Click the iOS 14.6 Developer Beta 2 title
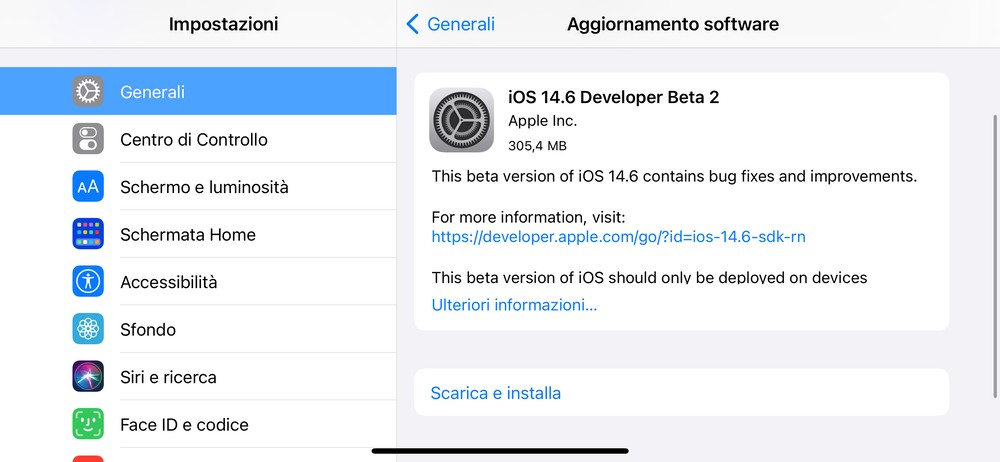The width and height of the screenshot is (1000, 462). (x=614, y=97)
